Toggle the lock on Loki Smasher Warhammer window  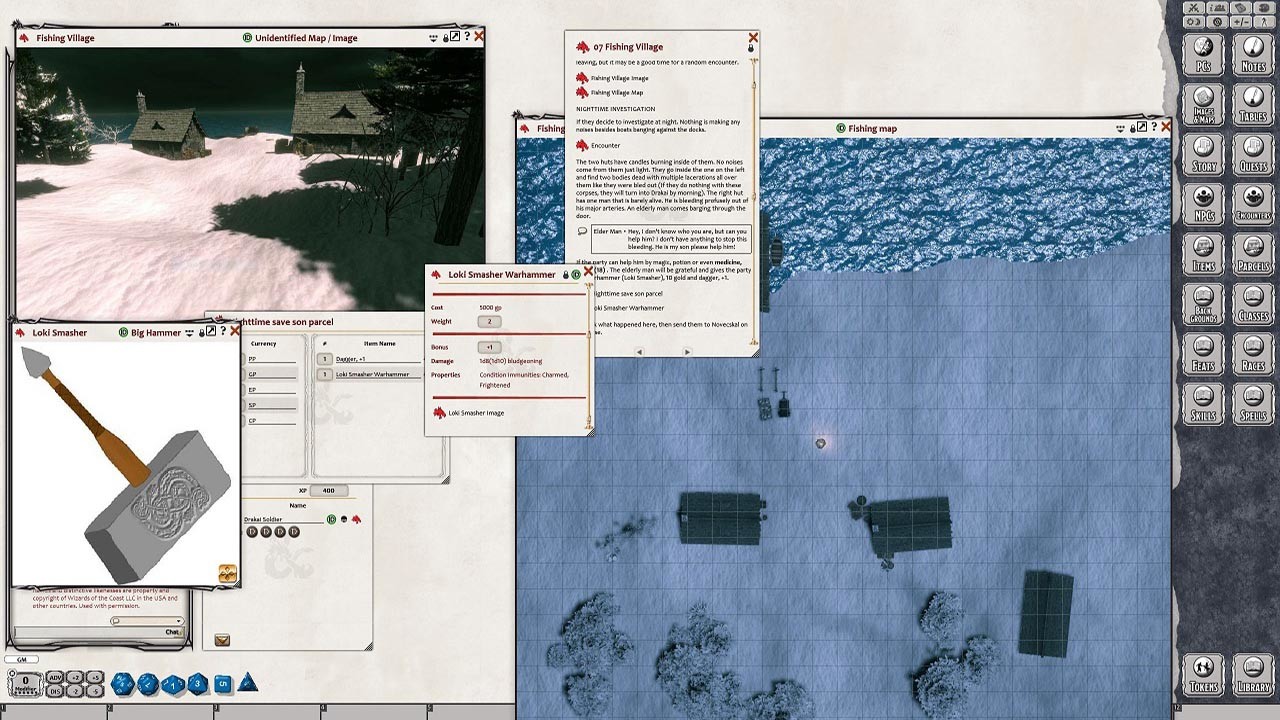(566, 274)
